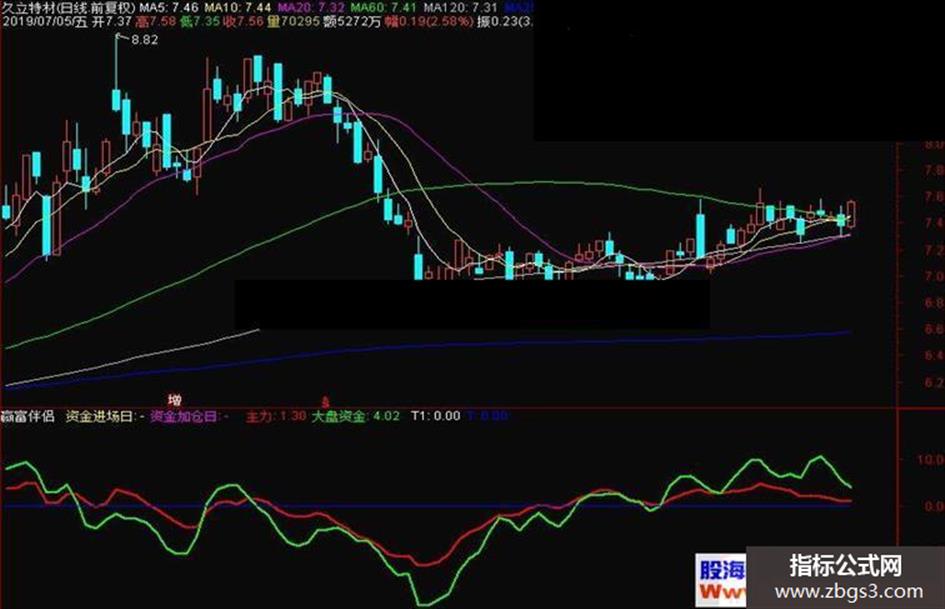Click the turnover value 额5272万
This screenshot has height=609, width=945.
pyautogui.click(x=352, y=22)
